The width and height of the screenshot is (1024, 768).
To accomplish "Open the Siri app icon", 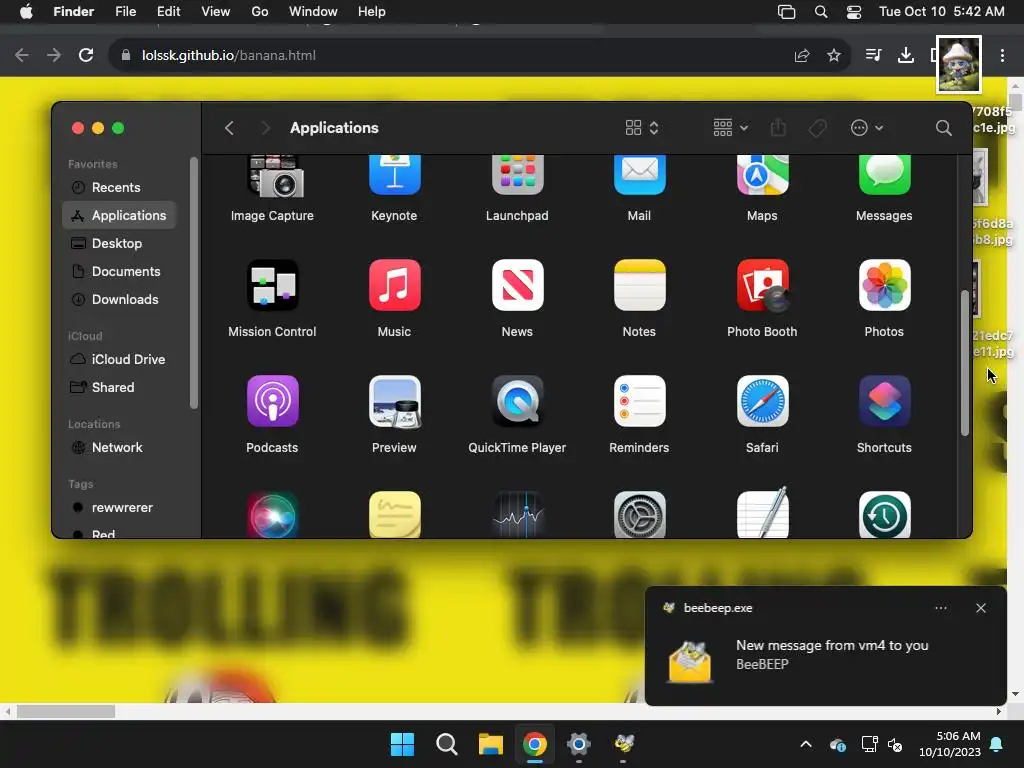I will point(272,515).
